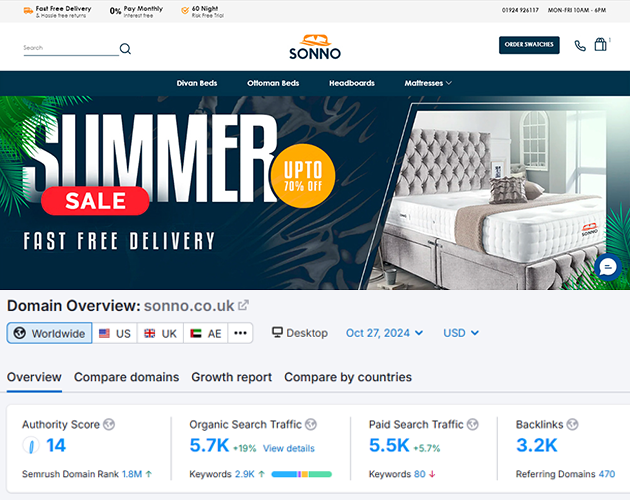This screenshot has width=630, height=500.
Task: Switch database to US
Action: click(x=115, y=333)
